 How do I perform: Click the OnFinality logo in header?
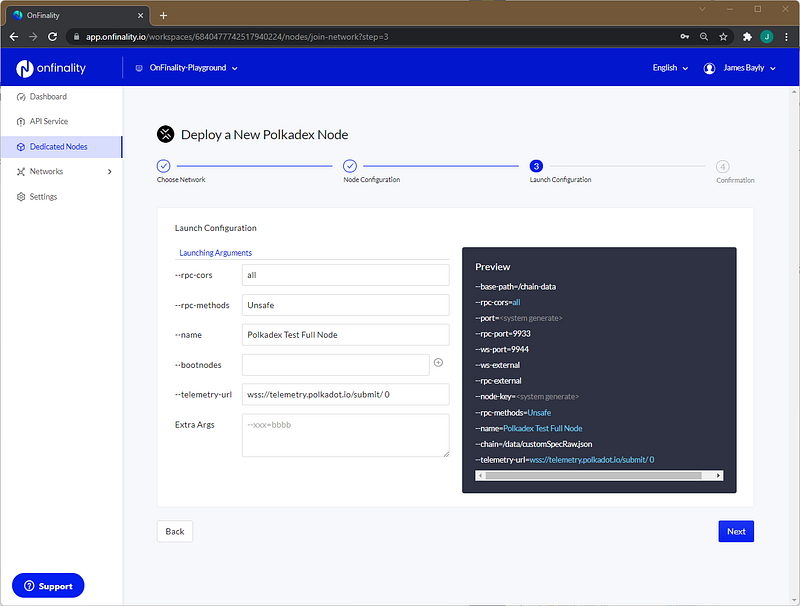pyautogui.click(x=51, y=68)
